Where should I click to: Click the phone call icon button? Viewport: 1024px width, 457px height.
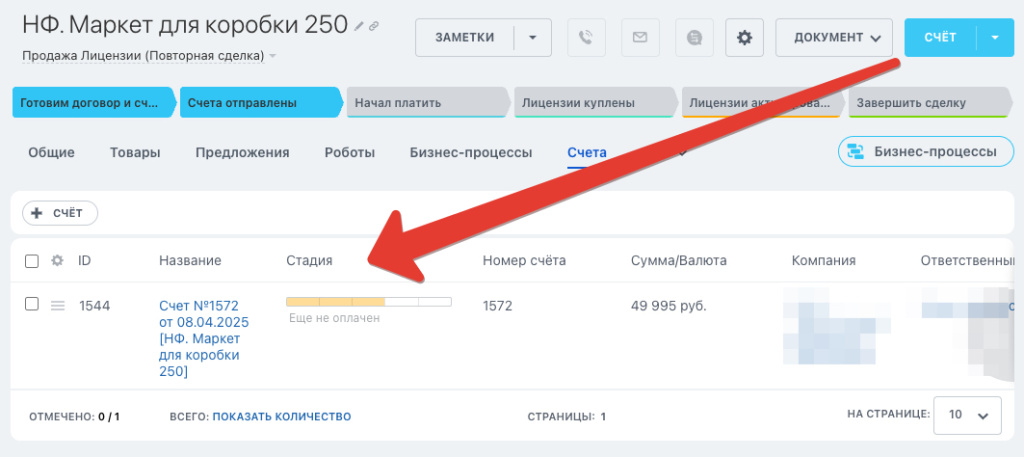click(587, 38)
